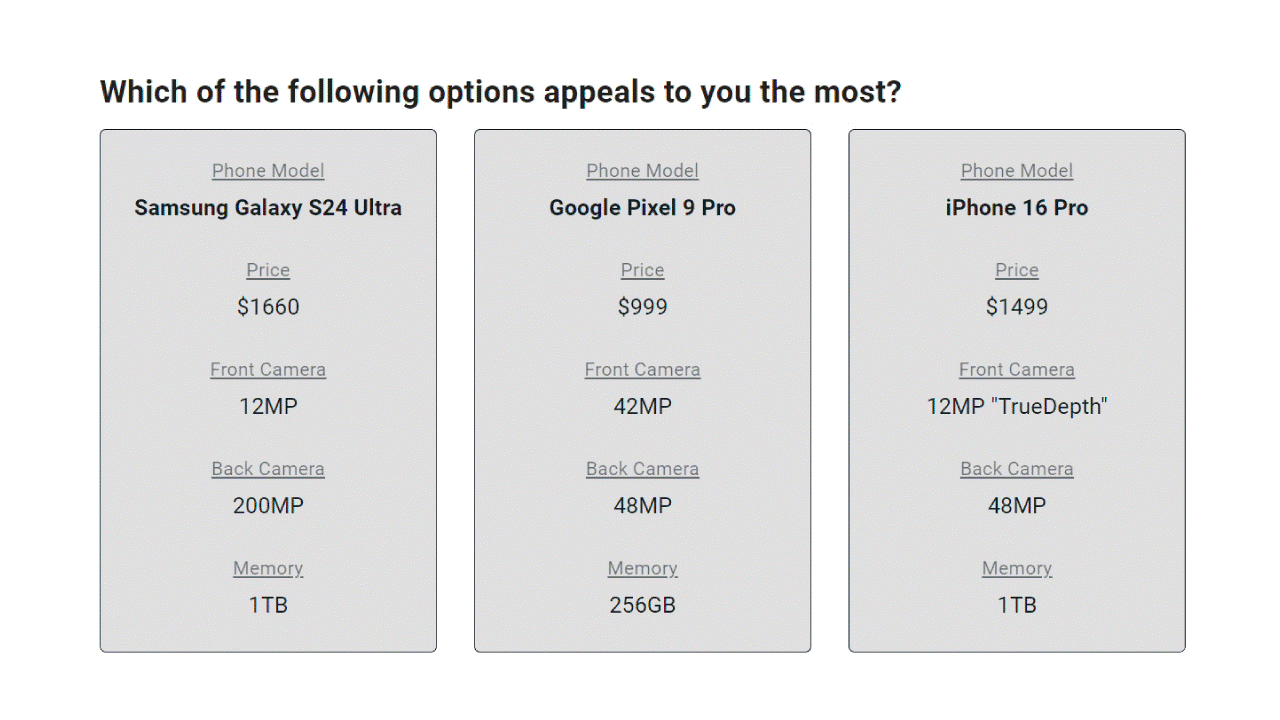
Task: Click Back Camera label in iPhone card
Action: tap(1017, 468)
